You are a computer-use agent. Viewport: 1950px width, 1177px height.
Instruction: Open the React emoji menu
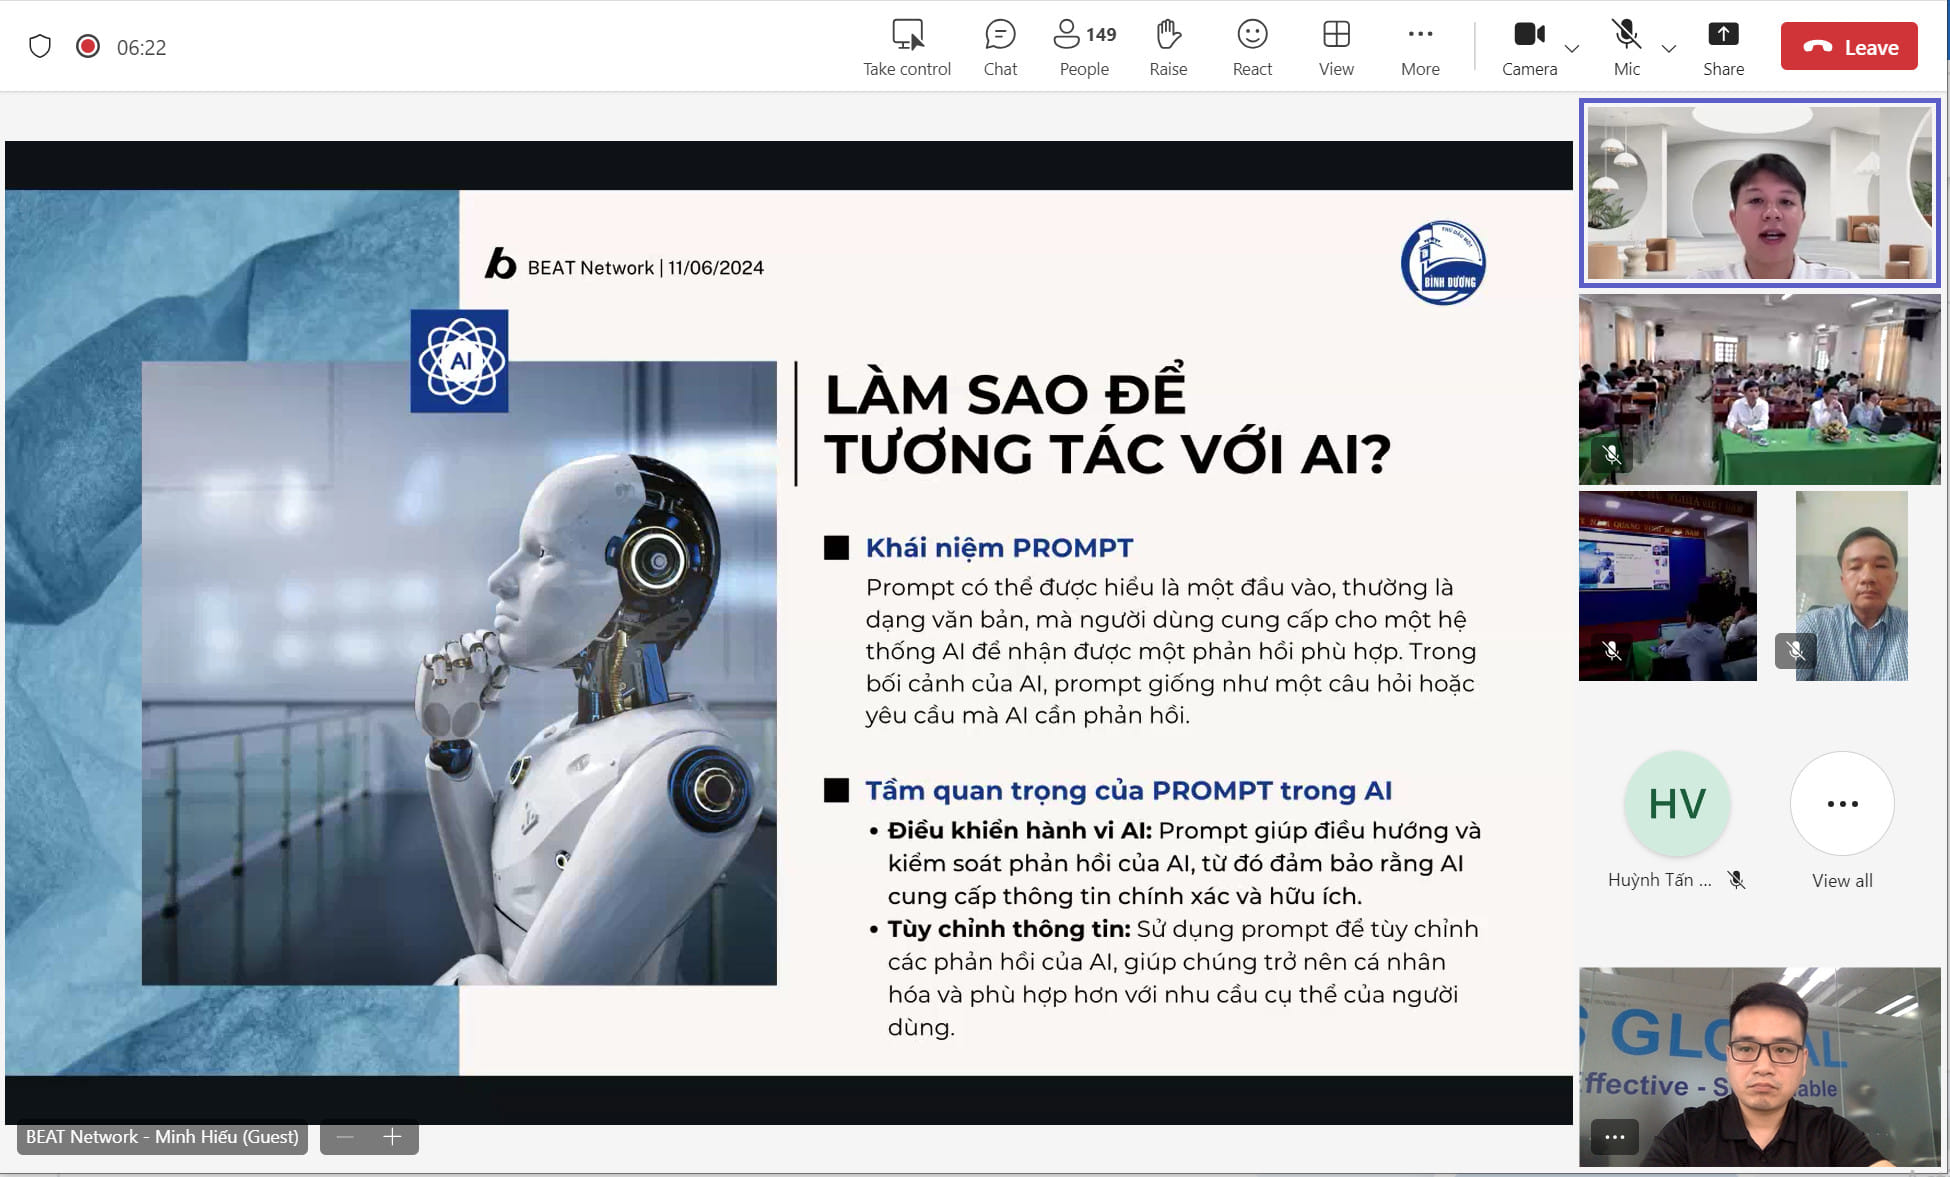point(1252,47)
